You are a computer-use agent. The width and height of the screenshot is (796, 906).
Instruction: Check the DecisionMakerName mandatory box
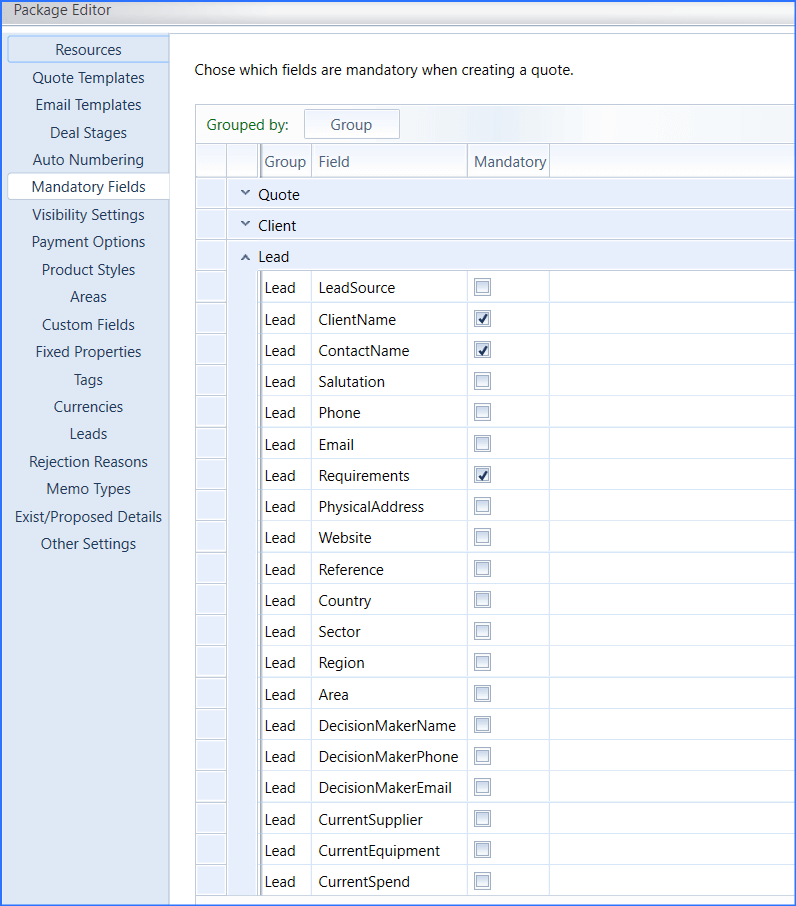pos(483,725)
